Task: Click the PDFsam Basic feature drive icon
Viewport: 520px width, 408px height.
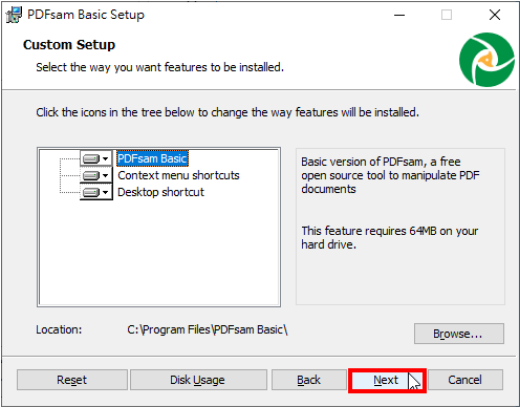Action: point(91,159)
